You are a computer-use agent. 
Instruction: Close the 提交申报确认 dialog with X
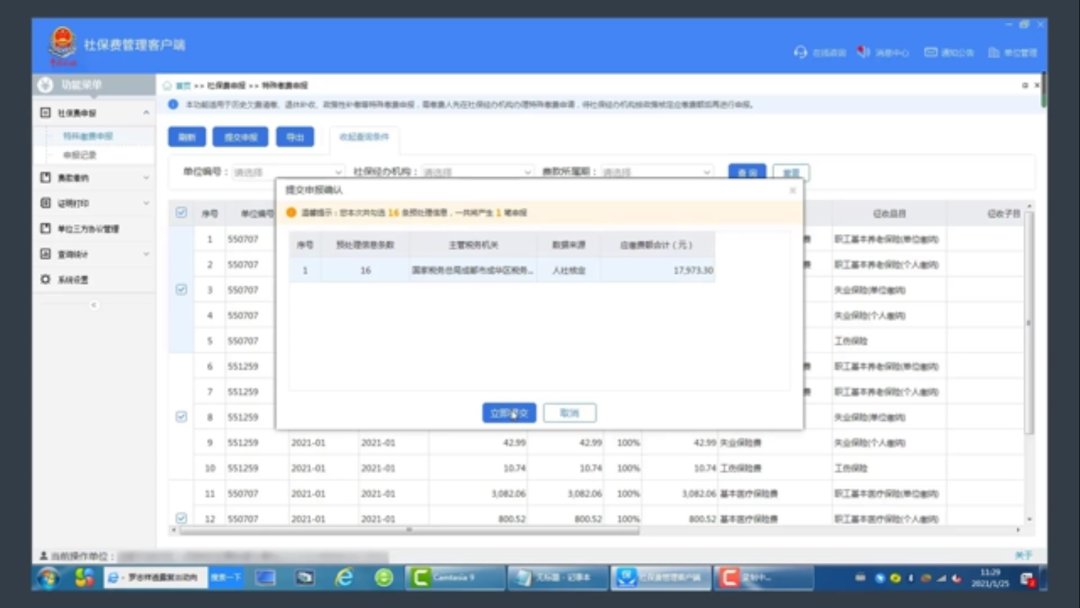pyautogui.click(x=792, y=190)
